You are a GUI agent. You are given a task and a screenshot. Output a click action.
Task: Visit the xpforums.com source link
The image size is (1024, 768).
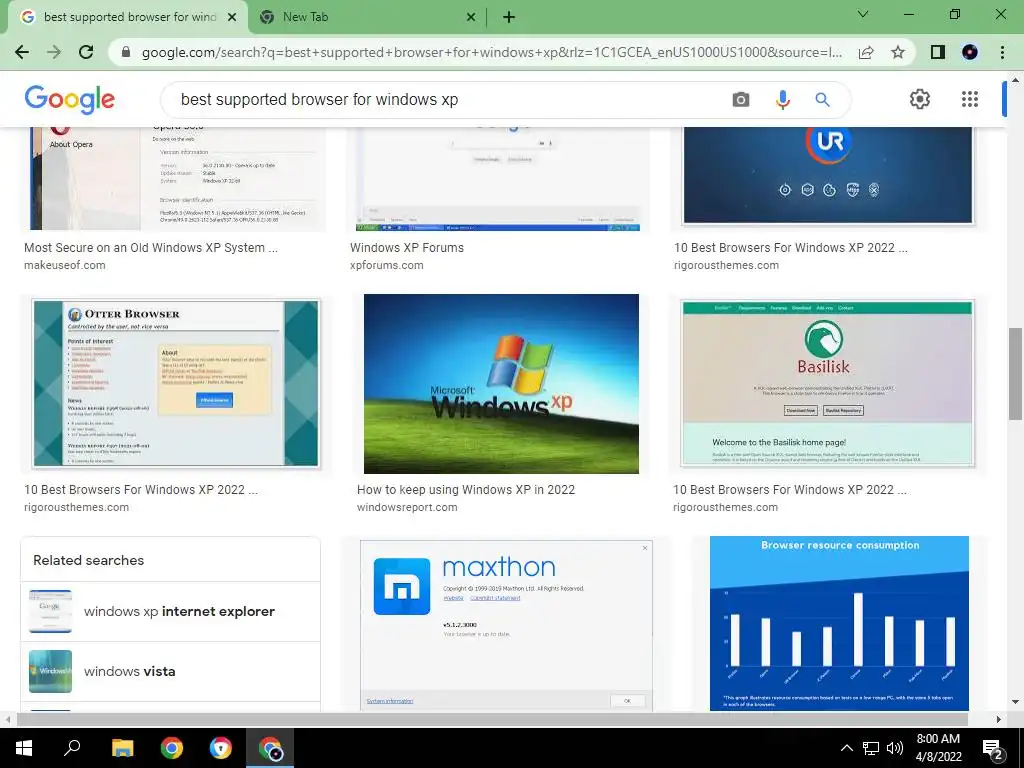tap(387, 265)
